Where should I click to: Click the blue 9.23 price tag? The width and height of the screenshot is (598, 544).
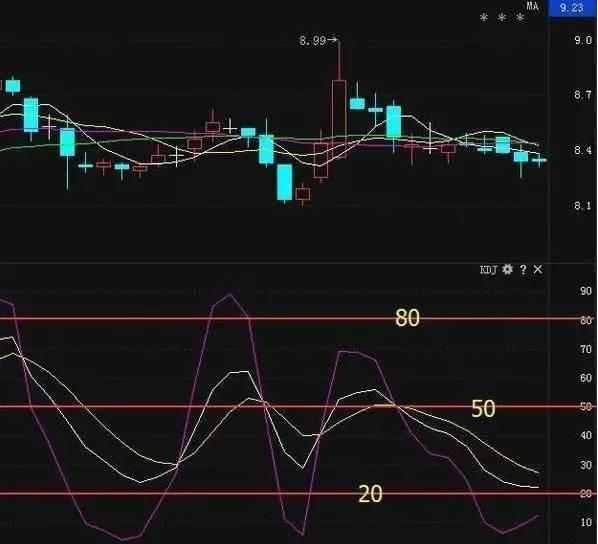point(572,8)
